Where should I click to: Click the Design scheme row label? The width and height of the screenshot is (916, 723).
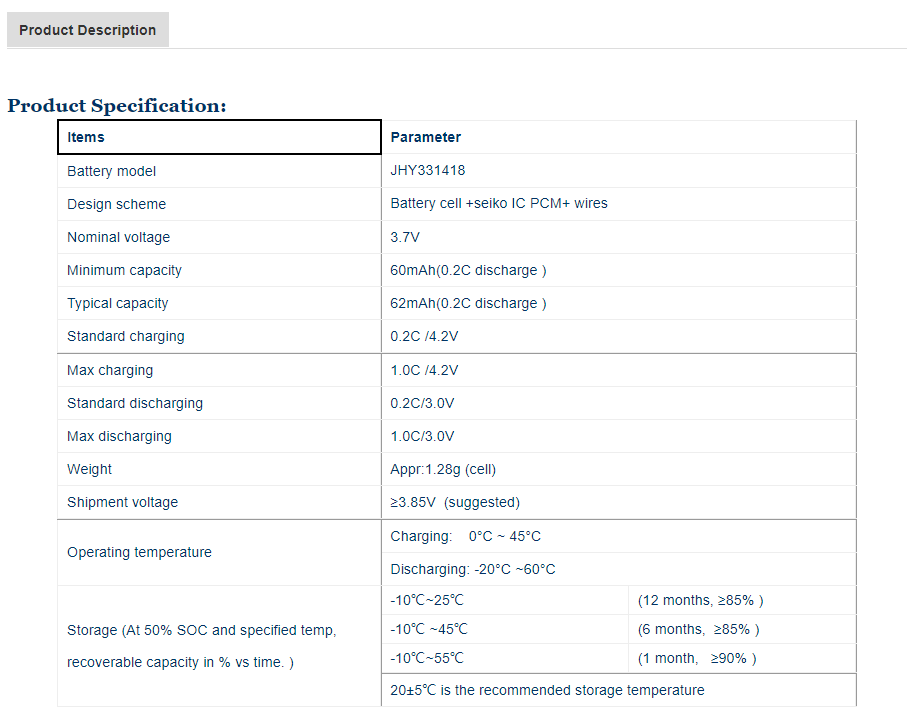pyautogui.click(x=116, y=204)
